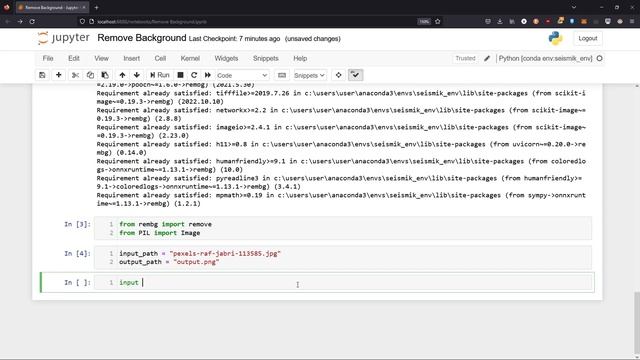Screen dimensions: 640x360
Task: Copy selected cells with the toolbar icon
Action: pyautogui.click(x=90, y=75)
